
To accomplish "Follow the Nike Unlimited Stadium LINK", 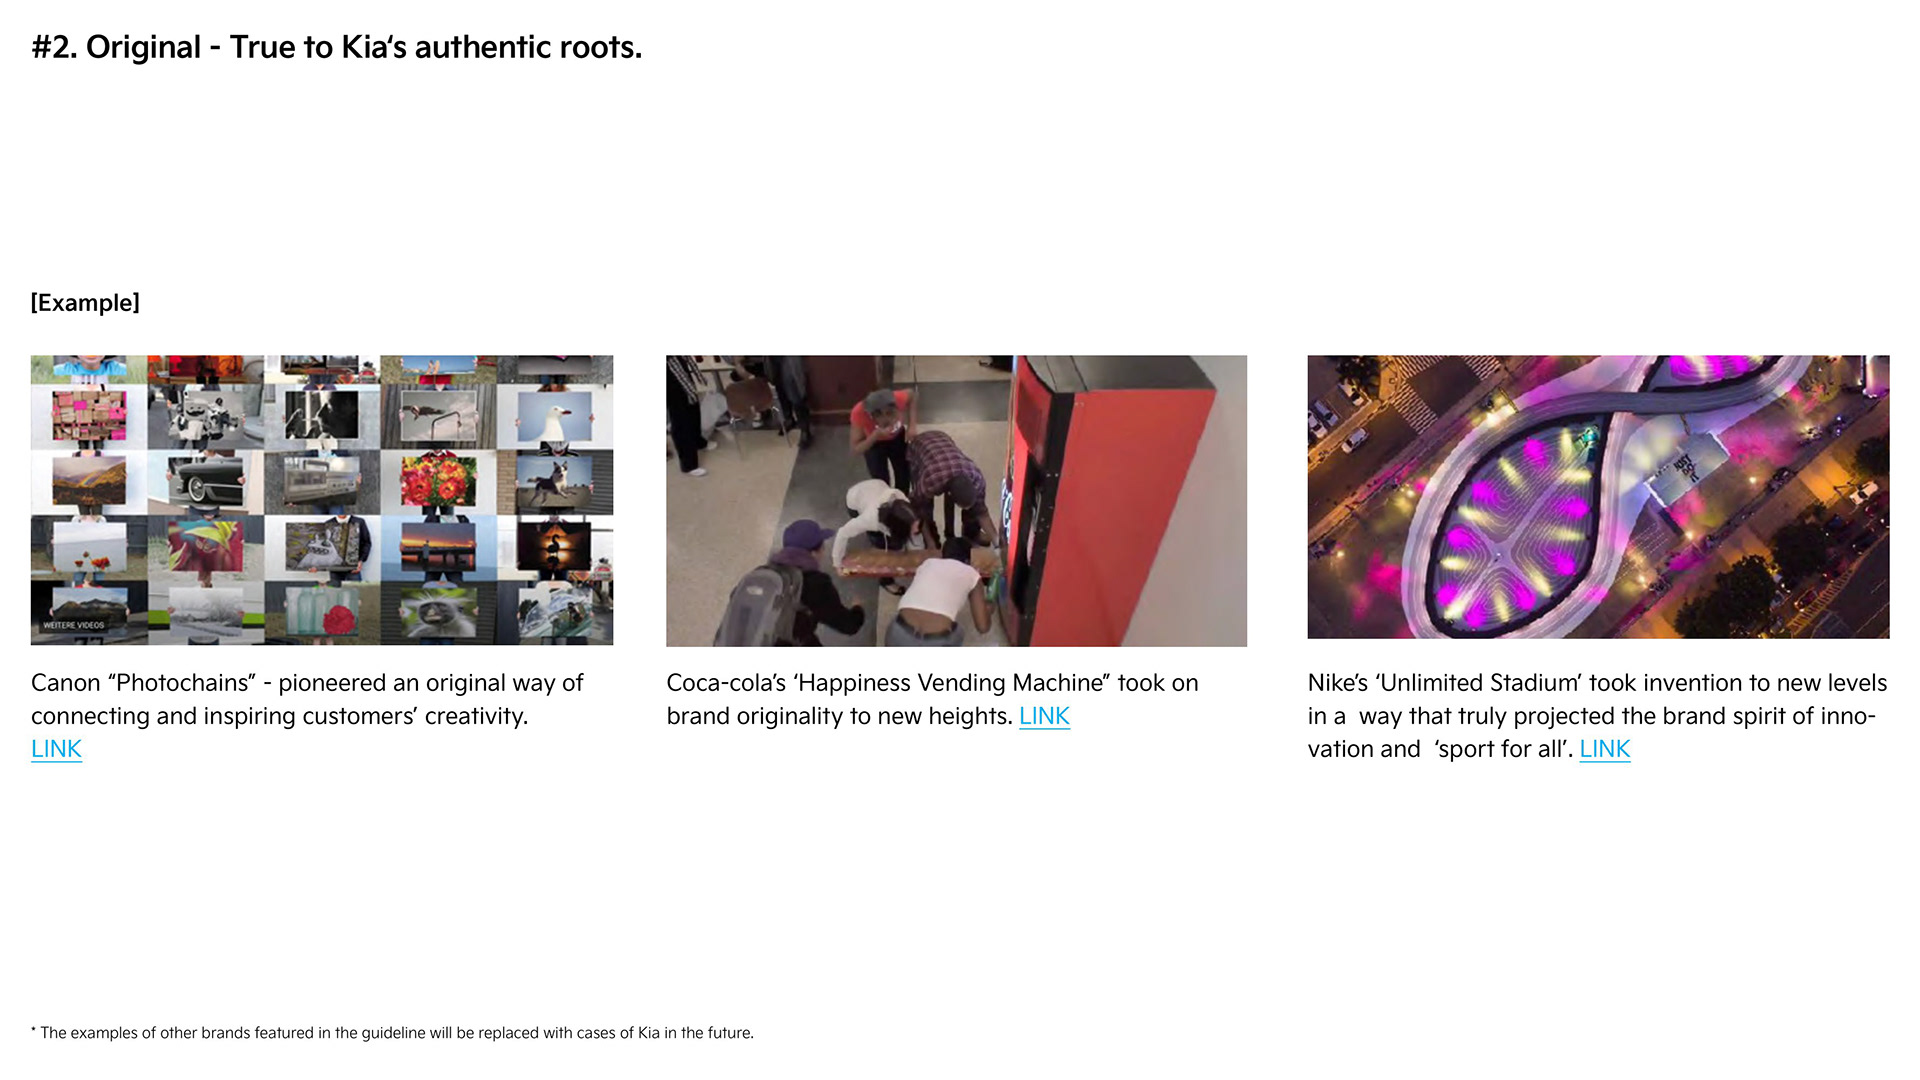I will tap(1604, 749).
